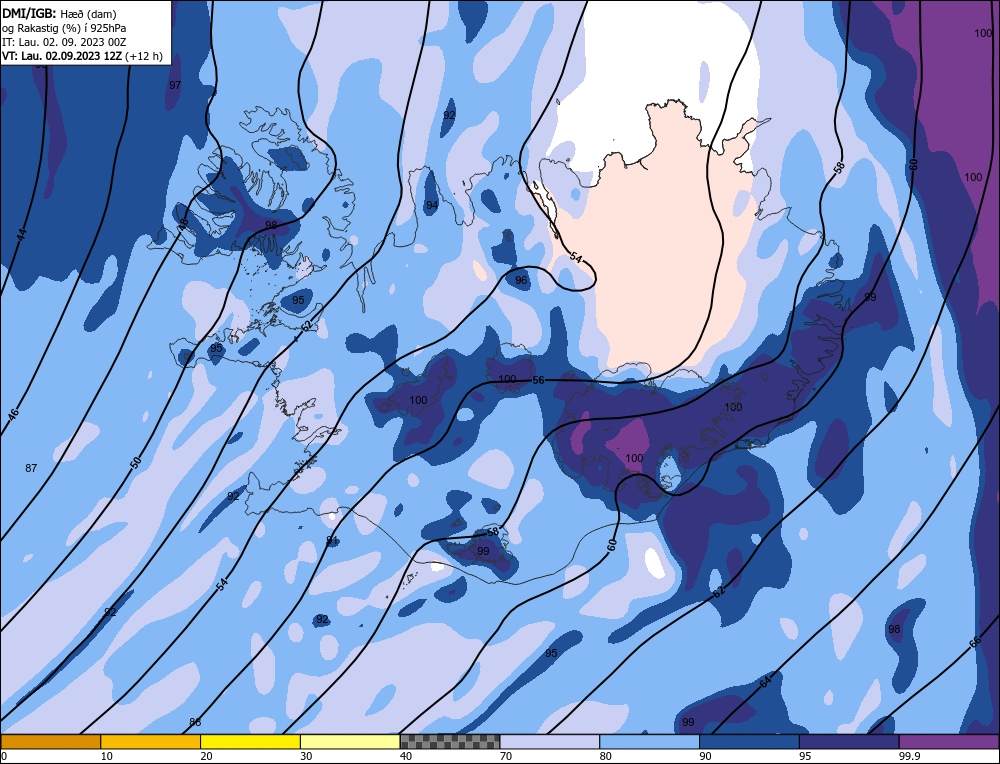Viewport: 1000px width, 764px height.
Task: Click the checkered gray 40–70 legend swatch
Action: pyautogui.click(x=450, y=741)
